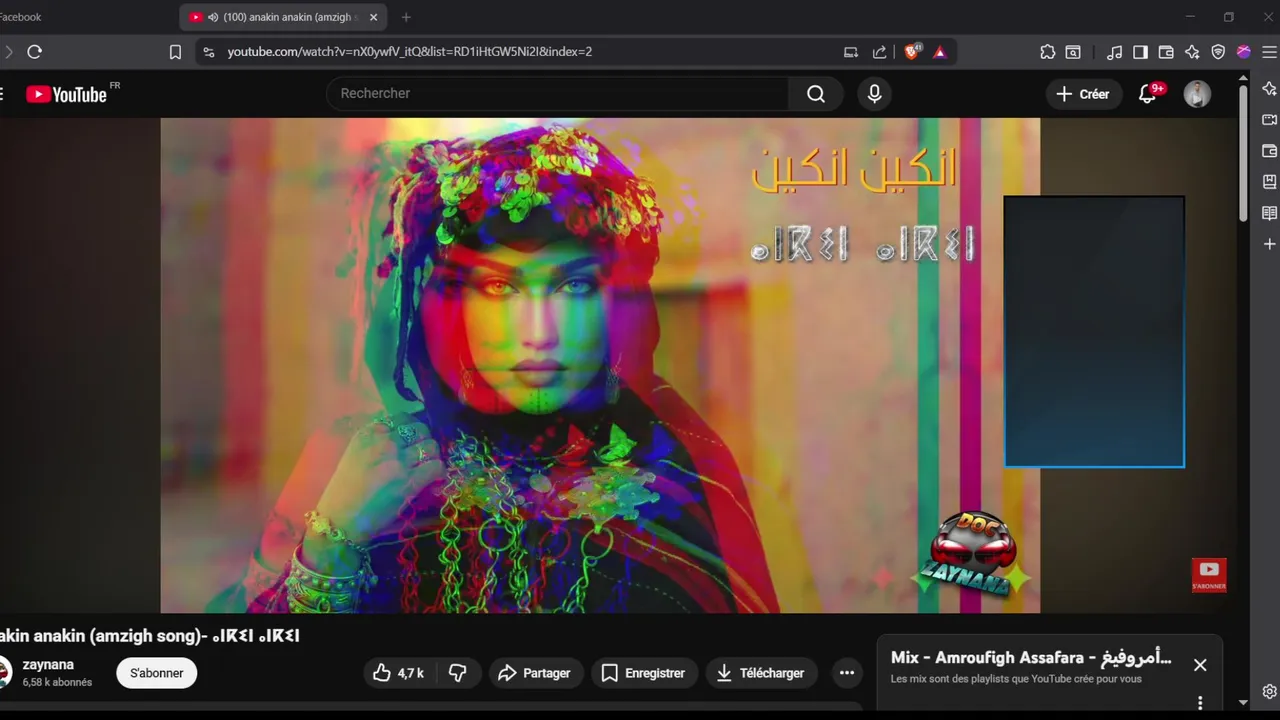Open browser extensions puzzle icon
1280x720 pixels.
[x=1047, y=52]
